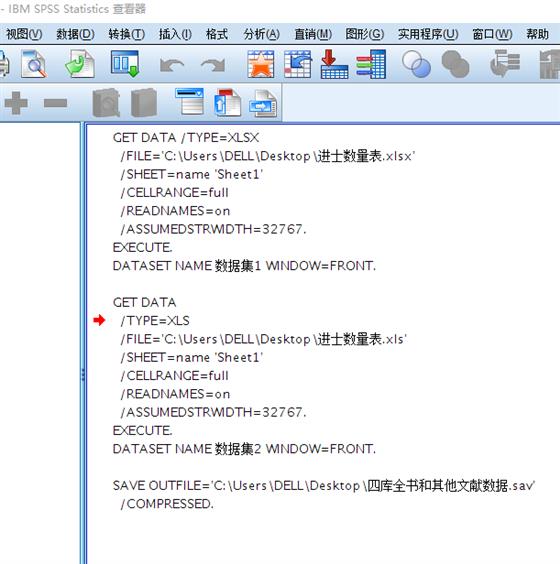
Task: Click the pane splitter handle beside log
Action: point(83,375)
